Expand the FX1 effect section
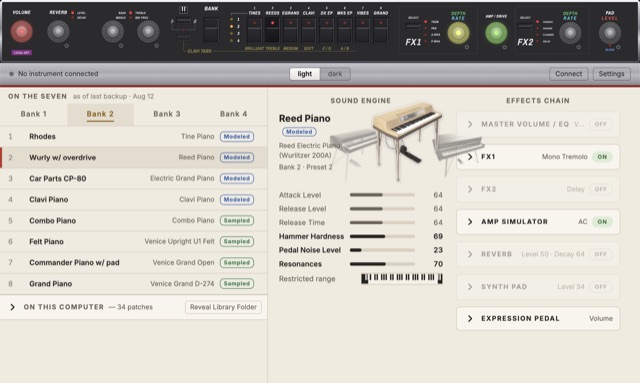This screenshot has width=640, height=383. pyautogui.click(x=470, y=157)
